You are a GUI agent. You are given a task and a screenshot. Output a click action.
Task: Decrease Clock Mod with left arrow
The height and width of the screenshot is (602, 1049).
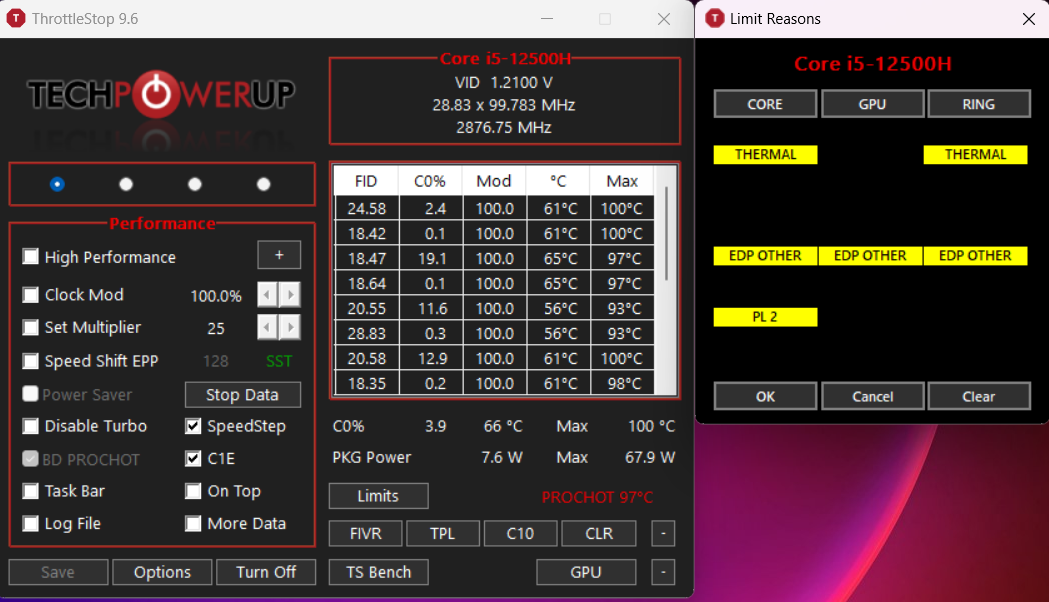[268, 294]
